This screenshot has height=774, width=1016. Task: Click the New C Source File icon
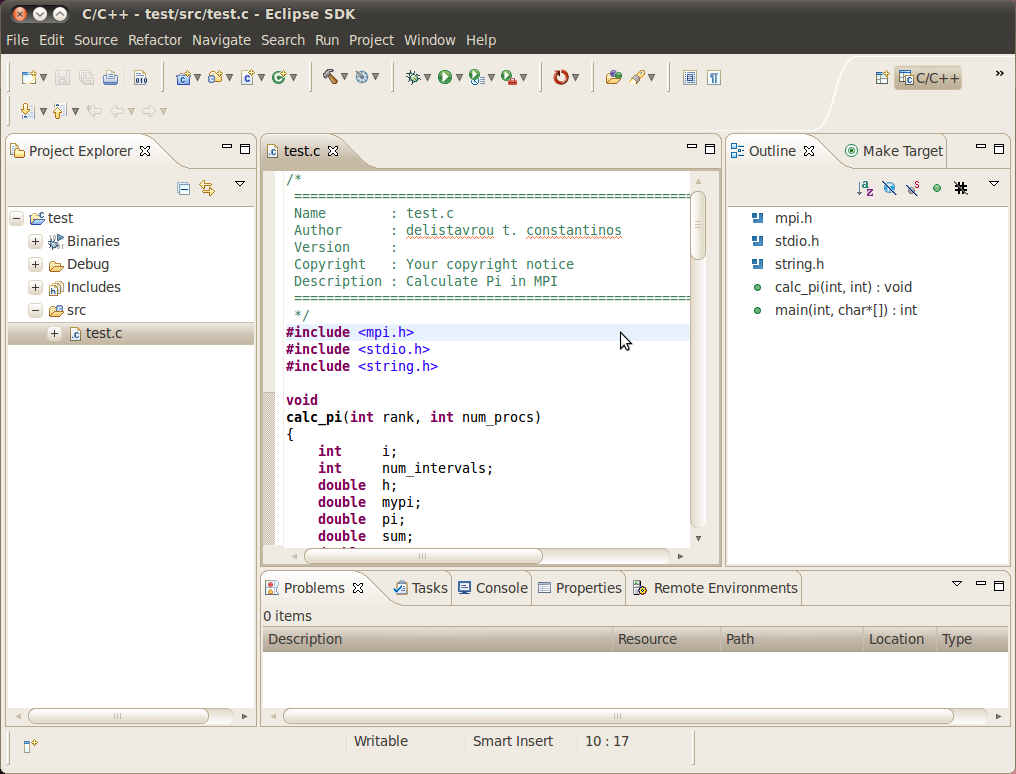point(248,78)
